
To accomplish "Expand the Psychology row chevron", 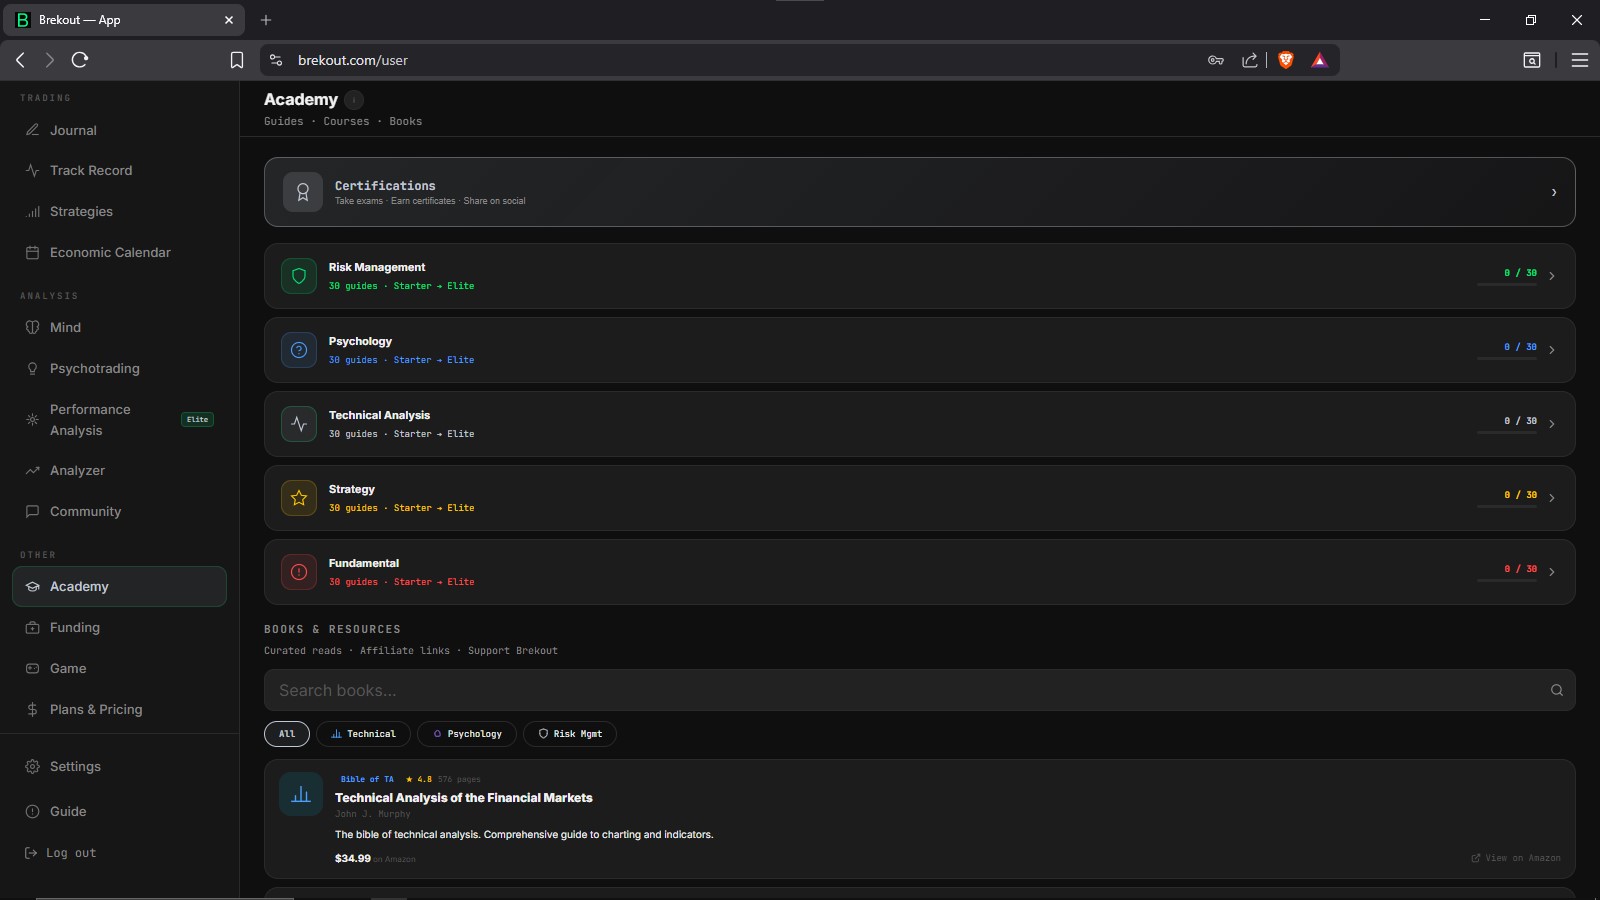I will click(x=1552, y=350).
